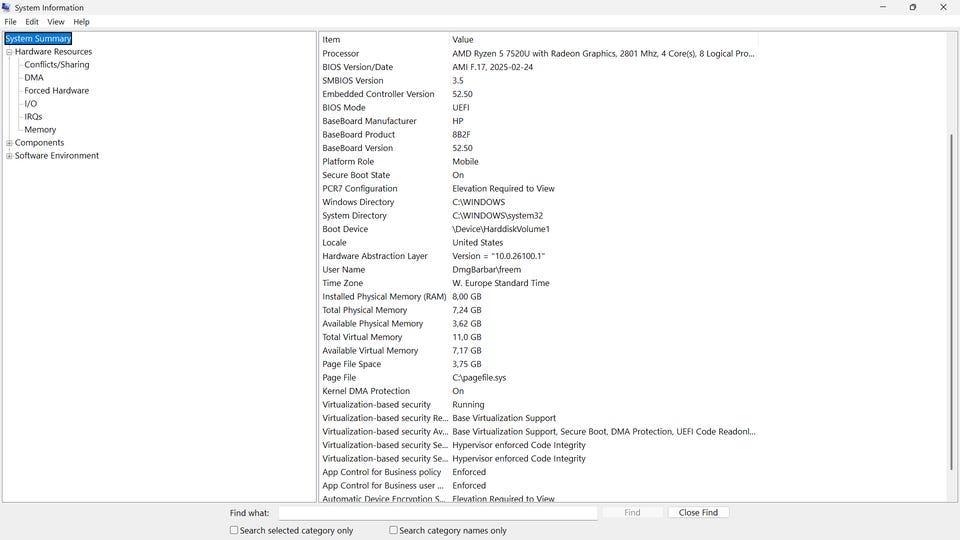960x540 pixels.
Task: Select the User Name row
Action: click(x=538, y=269)
